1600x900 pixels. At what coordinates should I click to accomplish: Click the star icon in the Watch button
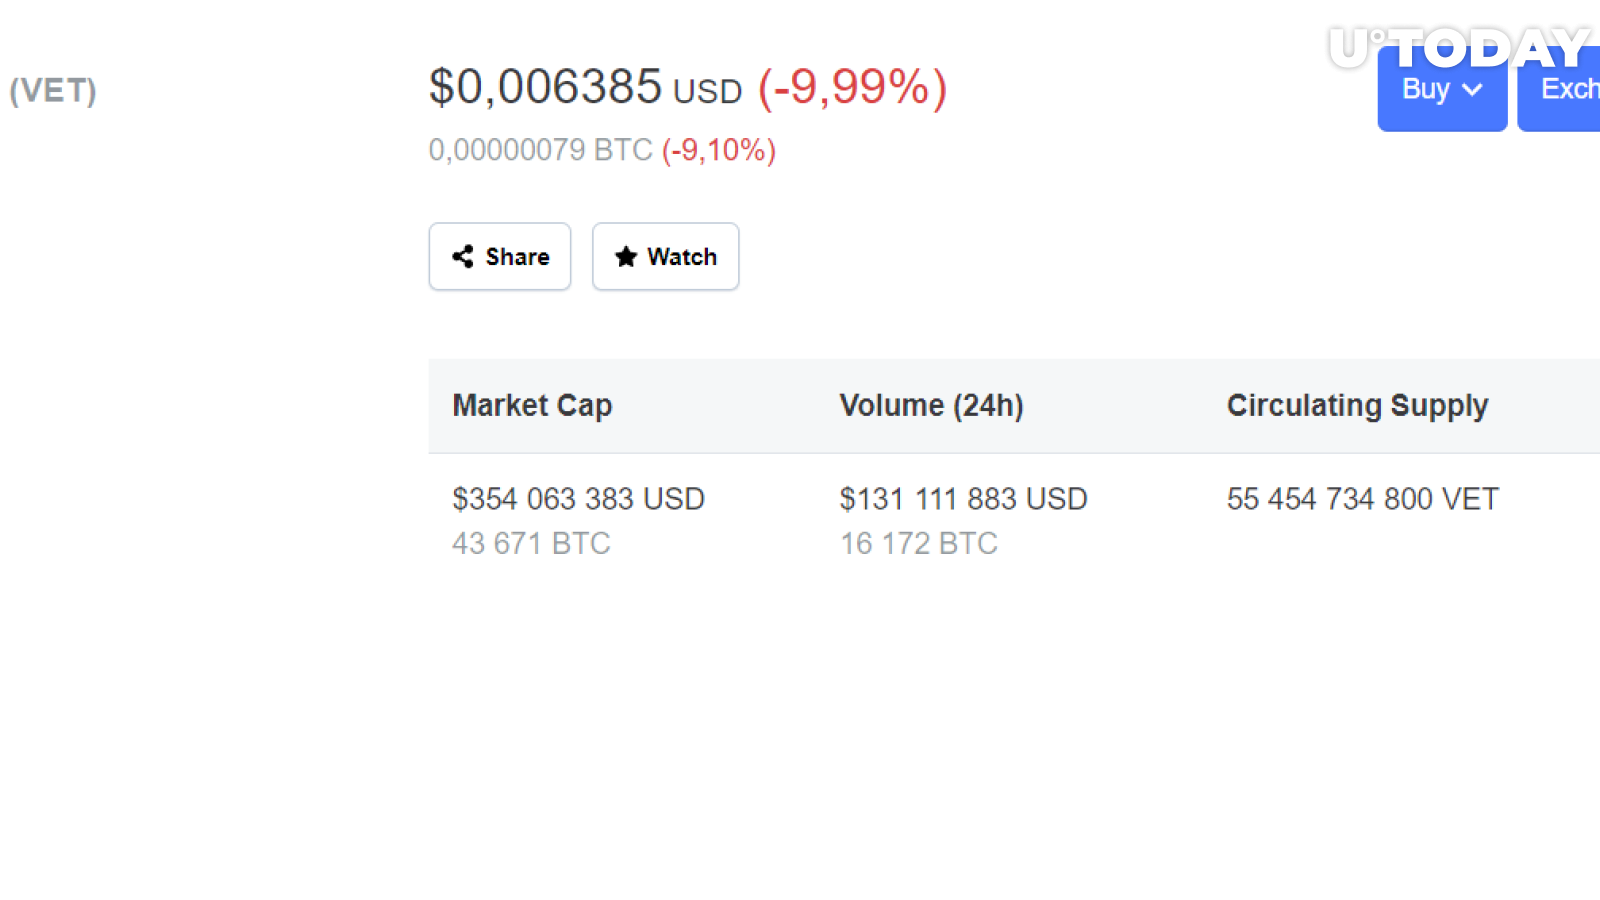click(626, 257)
